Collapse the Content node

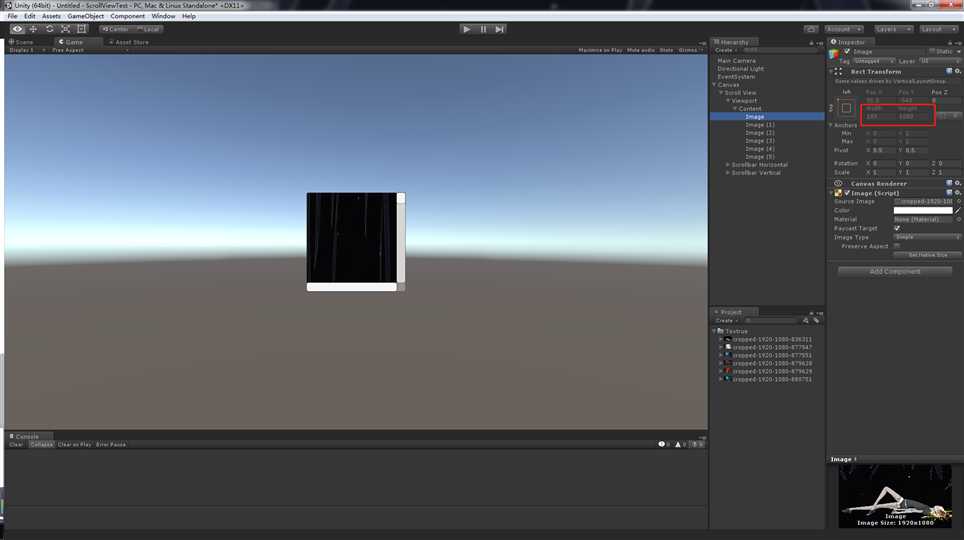(x=735, y=109)
